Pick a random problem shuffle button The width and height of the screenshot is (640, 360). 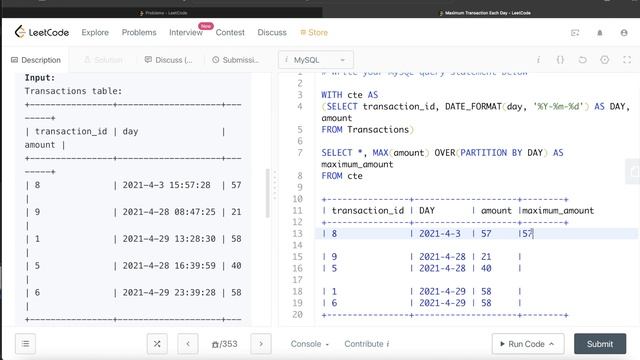point(157,344)
